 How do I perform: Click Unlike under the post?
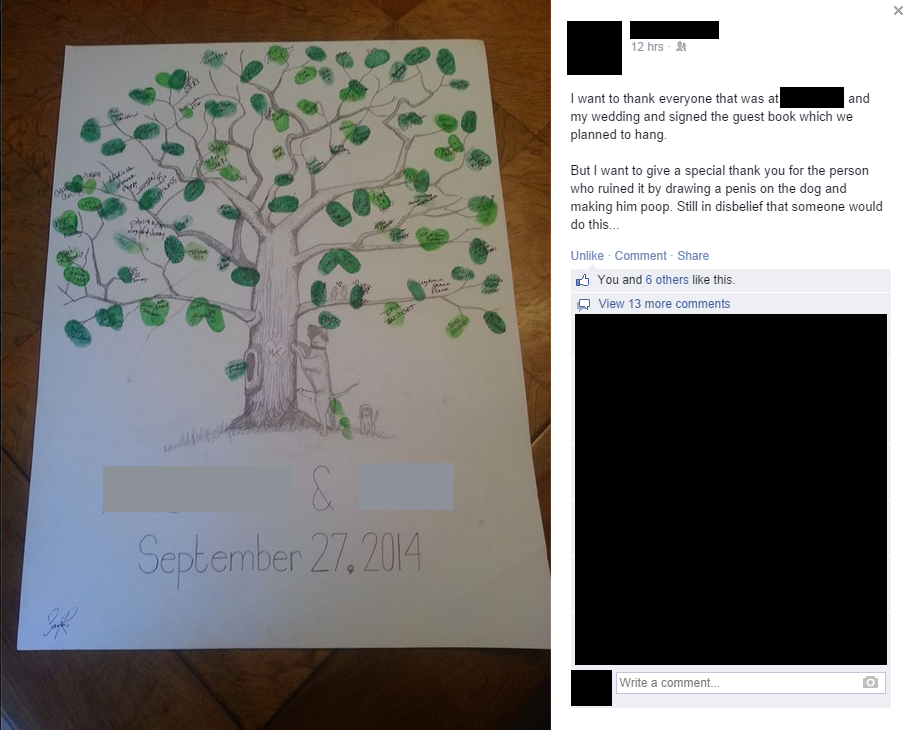coord(587,256)
